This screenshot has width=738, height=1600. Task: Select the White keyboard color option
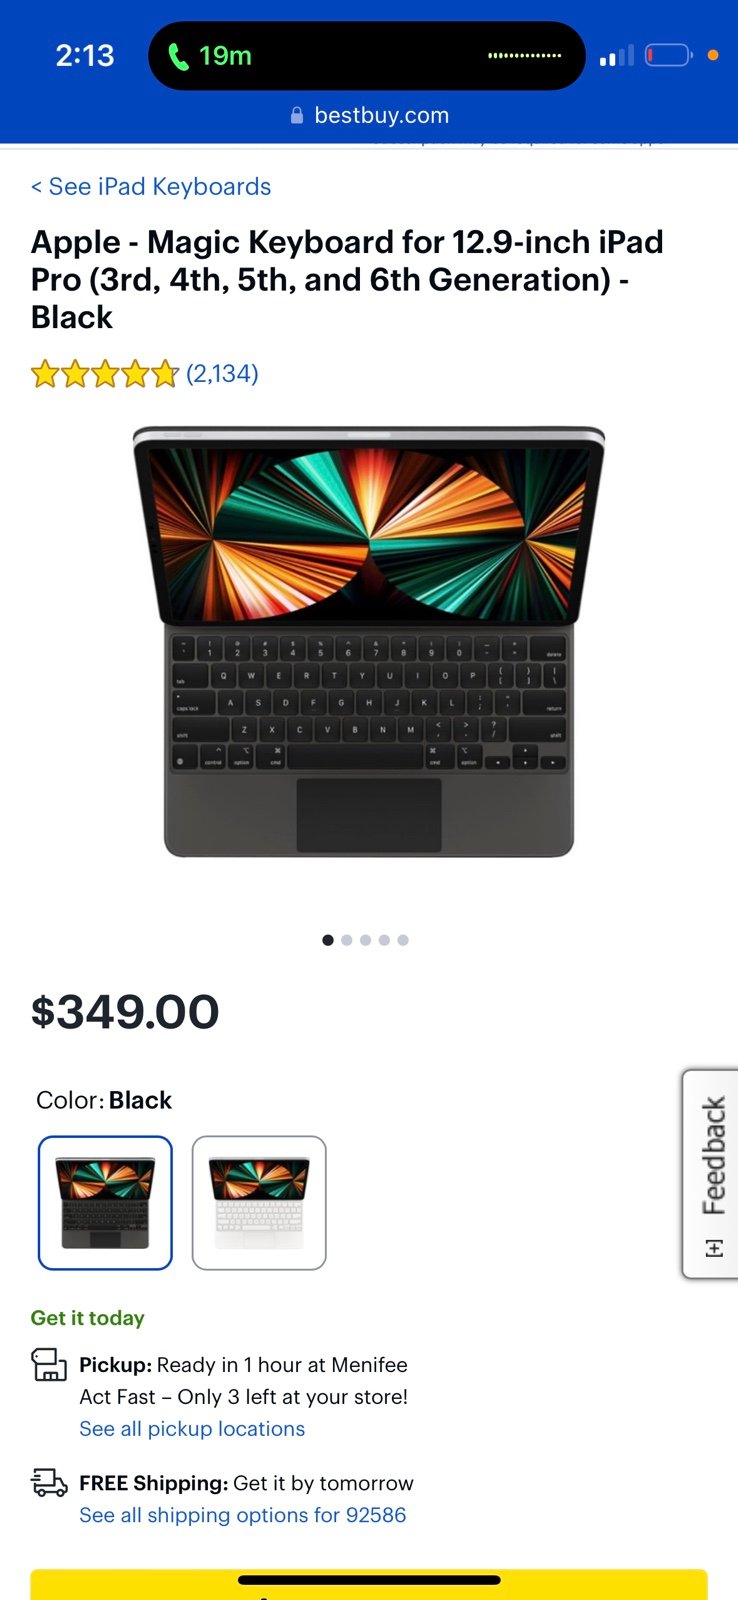(x=259, y=1203)
